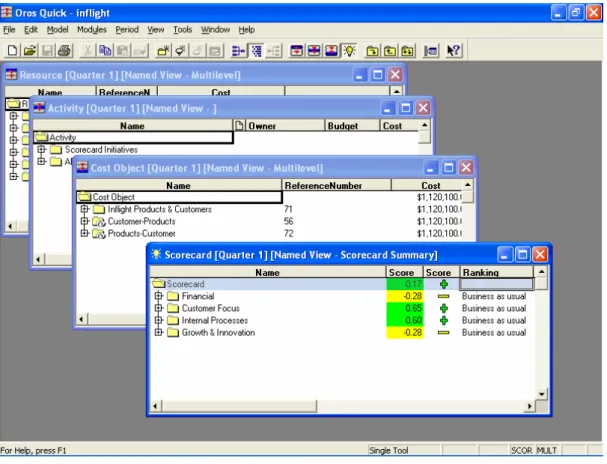
Task: Open the Scorecard light bulb toolbar icon
Action: coord(349,50)
